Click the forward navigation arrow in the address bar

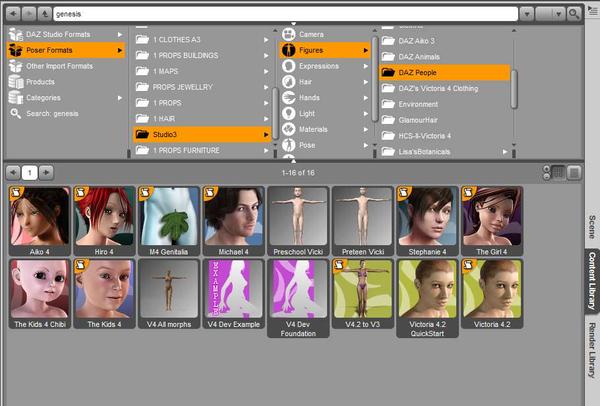point(29,14)
